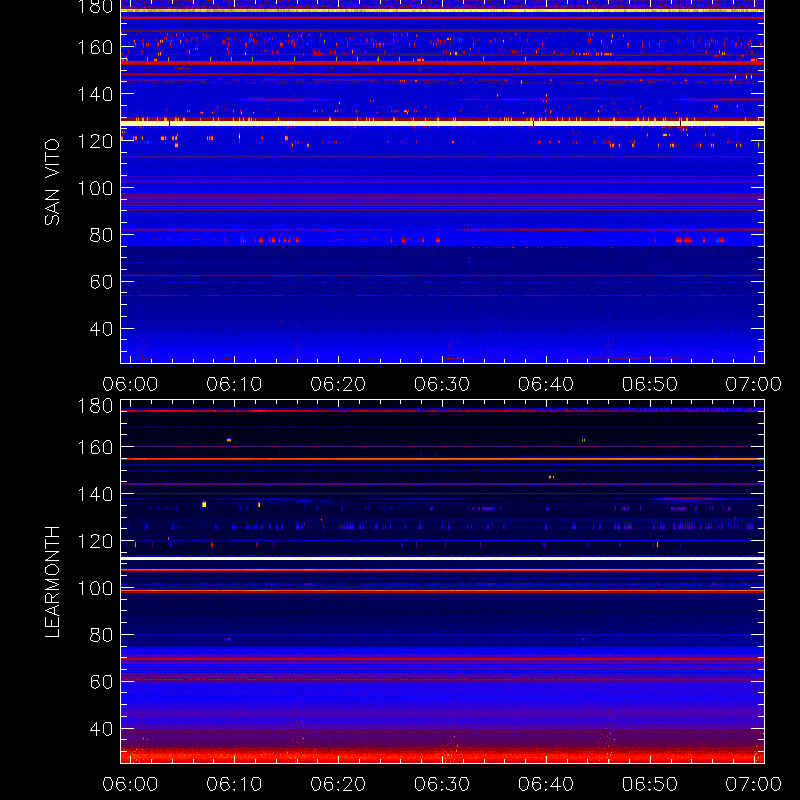Select the 160 frequency tick on San Vito plot
The width and height of the screenshot is (800, 800).
coord(95,47)
